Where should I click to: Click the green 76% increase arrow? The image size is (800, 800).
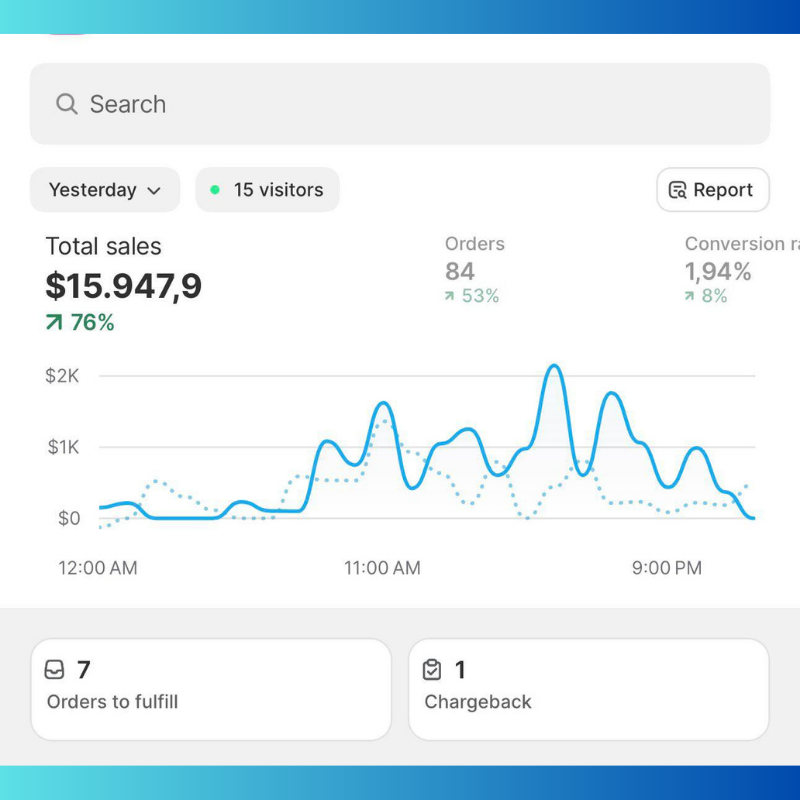coord(54,322)
